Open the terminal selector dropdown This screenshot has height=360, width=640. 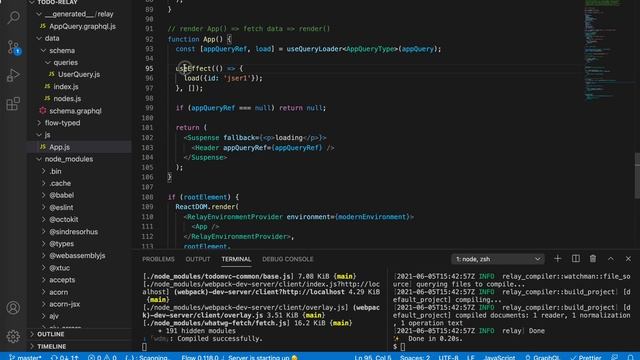[498, 259]
